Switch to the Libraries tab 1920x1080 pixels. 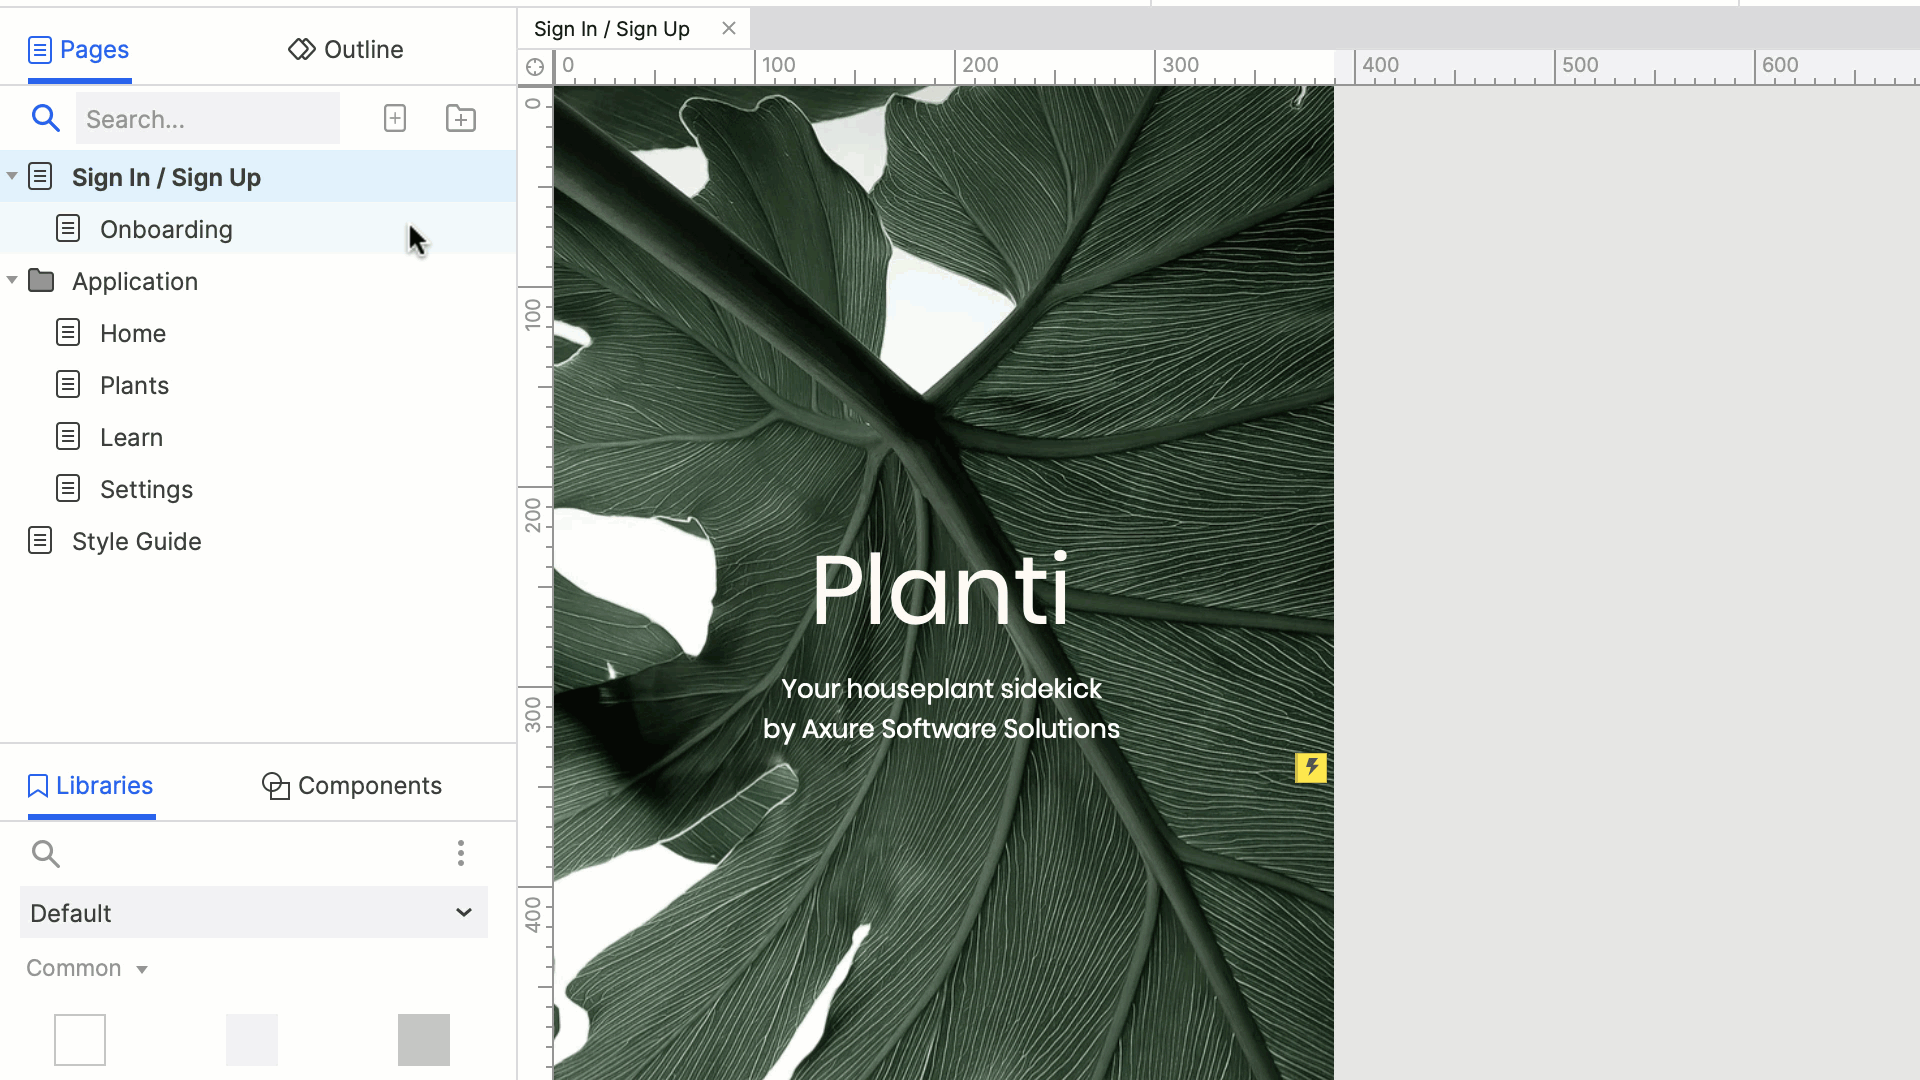[89, 786]
